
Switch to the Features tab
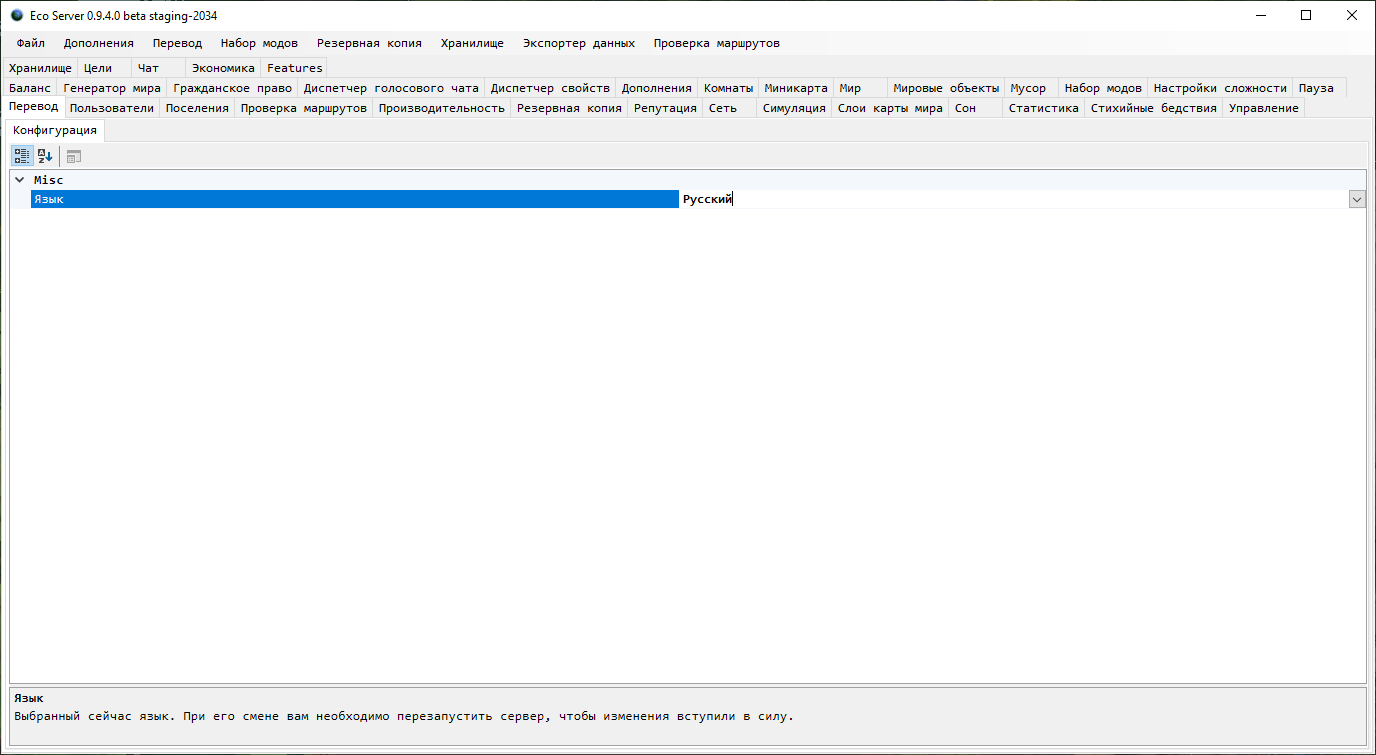click(294, 68)
